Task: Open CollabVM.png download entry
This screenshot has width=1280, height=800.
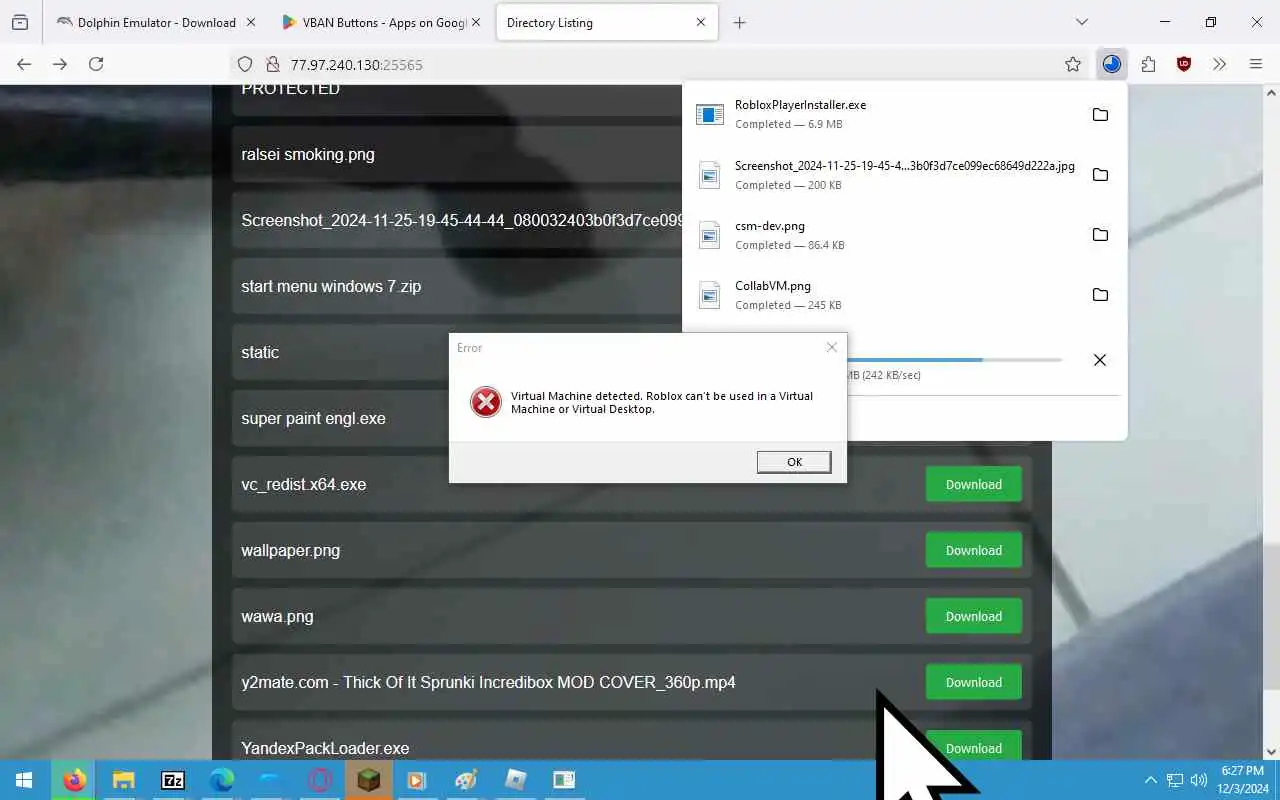Action: pyautogui.click(x=885, y=295)
